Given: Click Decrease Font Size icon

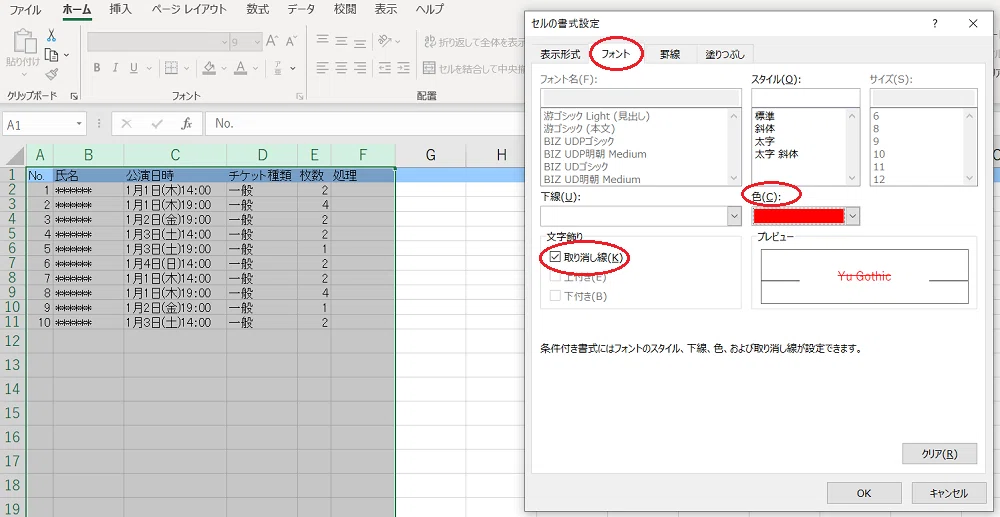Looking at the screenshot, I should [291, 41].
